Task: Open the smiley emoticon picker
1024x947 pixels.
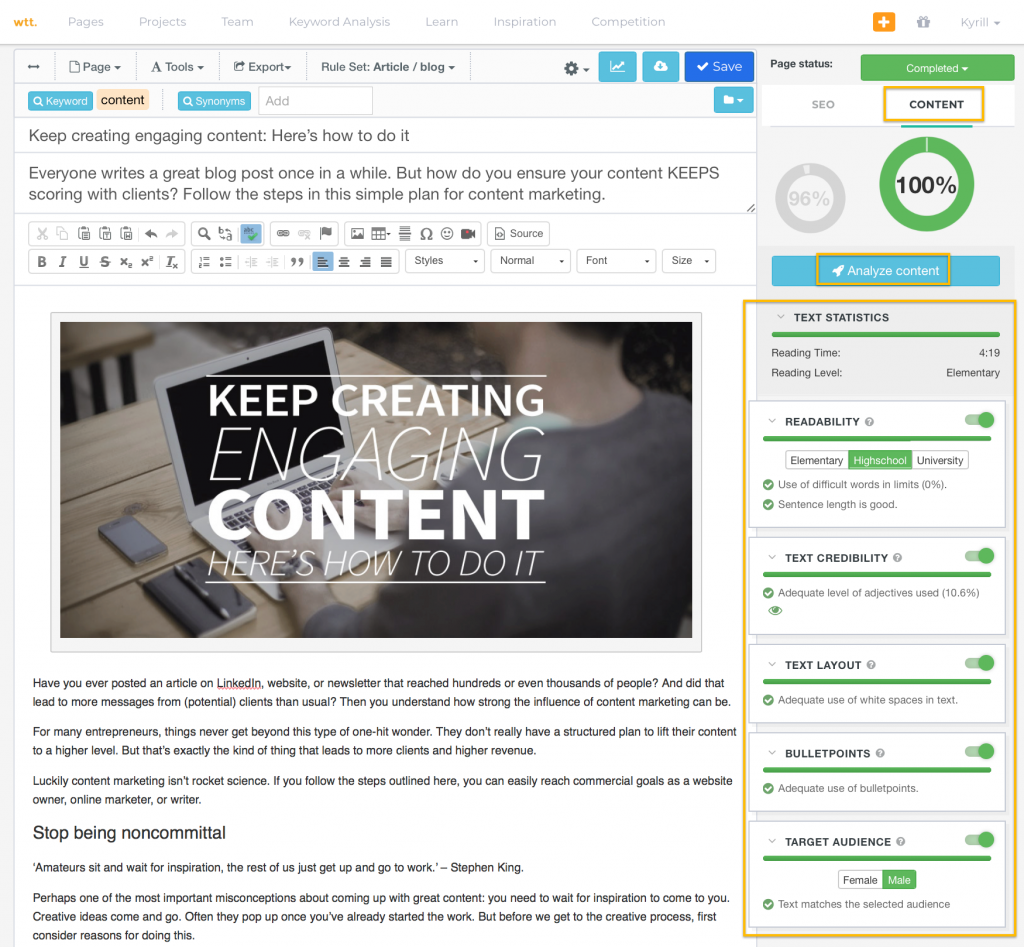Action: tap(447, 234)
